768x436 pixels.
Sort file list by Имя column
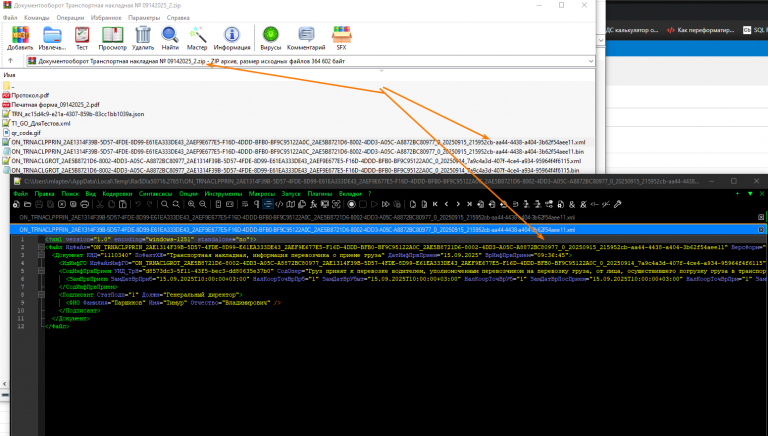[x=9, y=75]
